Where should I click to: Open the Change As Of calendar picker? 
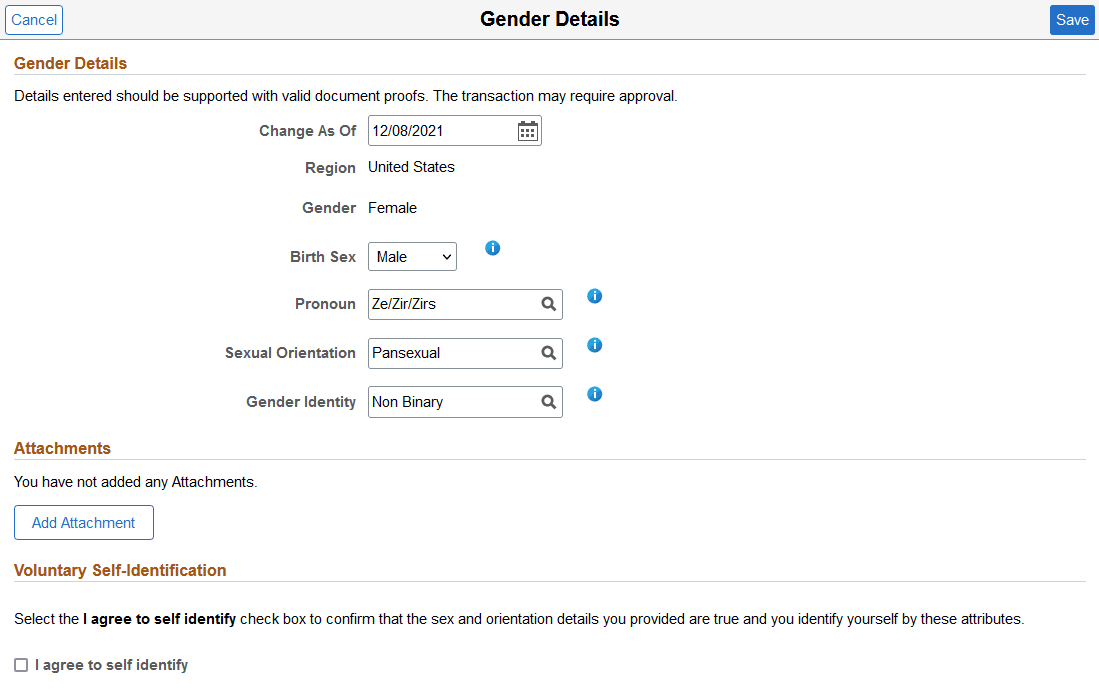[527, 130]
